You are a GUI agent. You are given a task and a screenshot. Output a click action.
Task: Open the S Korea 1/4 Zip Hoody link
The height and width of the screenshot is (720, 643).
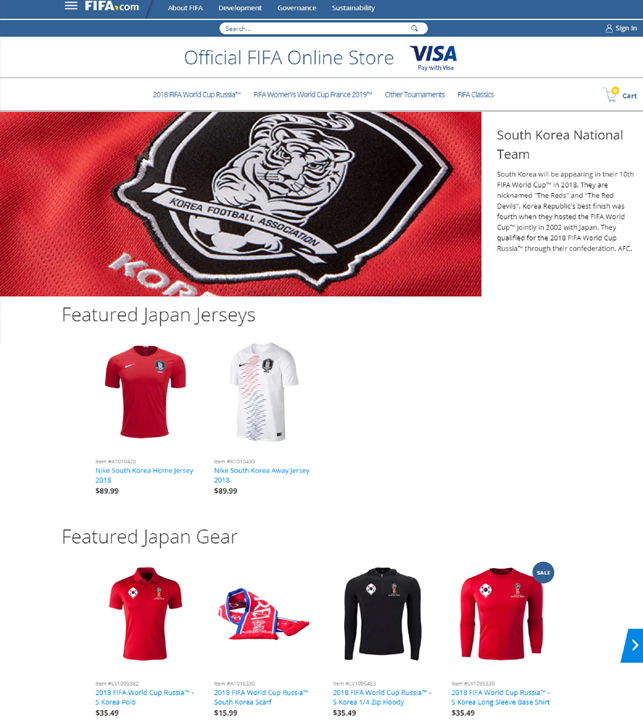tap(382, 698)
